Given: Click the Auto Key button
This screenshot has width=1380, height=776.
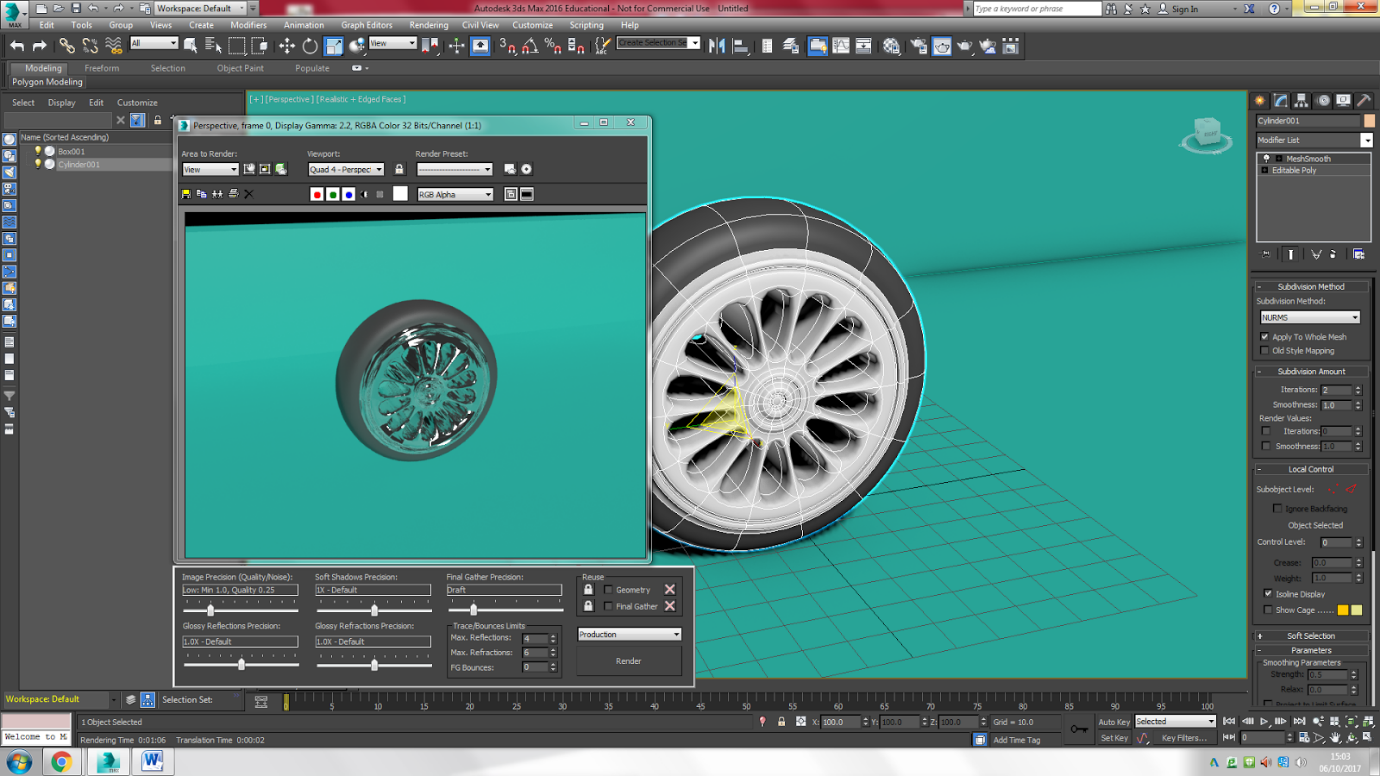Looking at the screenshot, I should (1114, 721).
